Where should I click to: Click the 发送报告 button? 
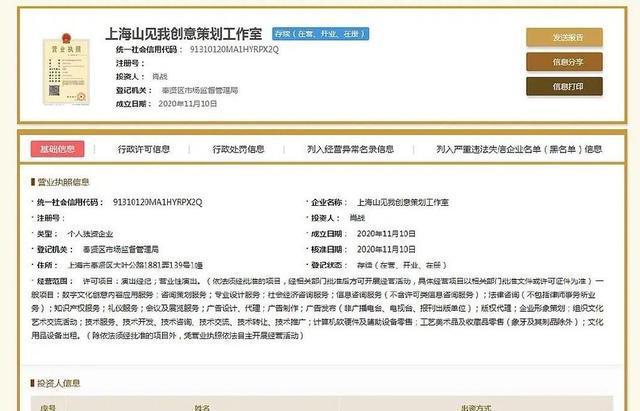(x=564, y=37)
